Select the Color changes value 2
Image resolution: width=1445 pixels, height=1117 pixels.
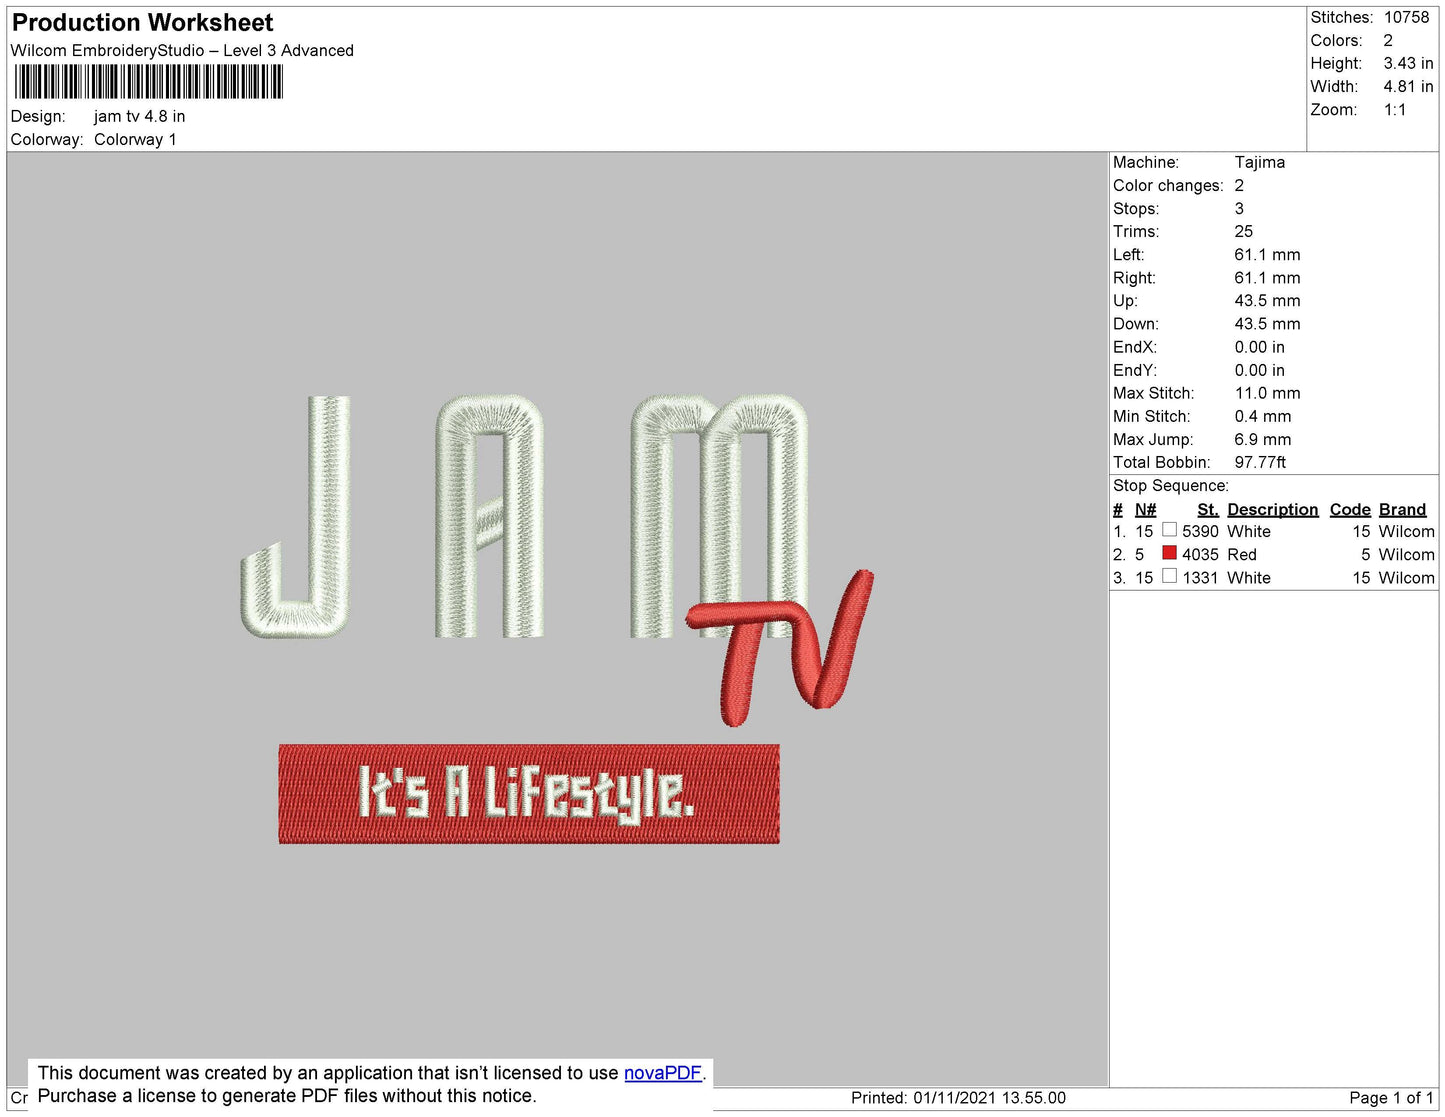(1239, 185)
